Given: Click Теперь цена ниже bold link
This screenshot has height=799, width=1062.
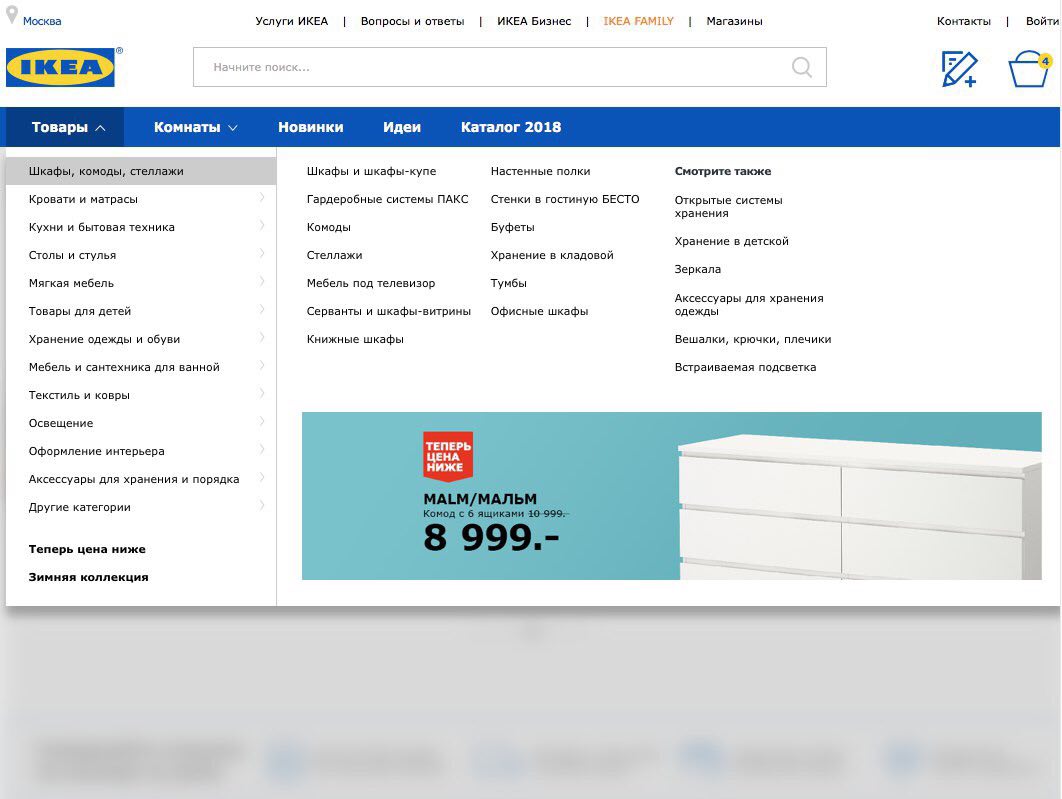Looking at the screenshot, I should pos(87,549).
